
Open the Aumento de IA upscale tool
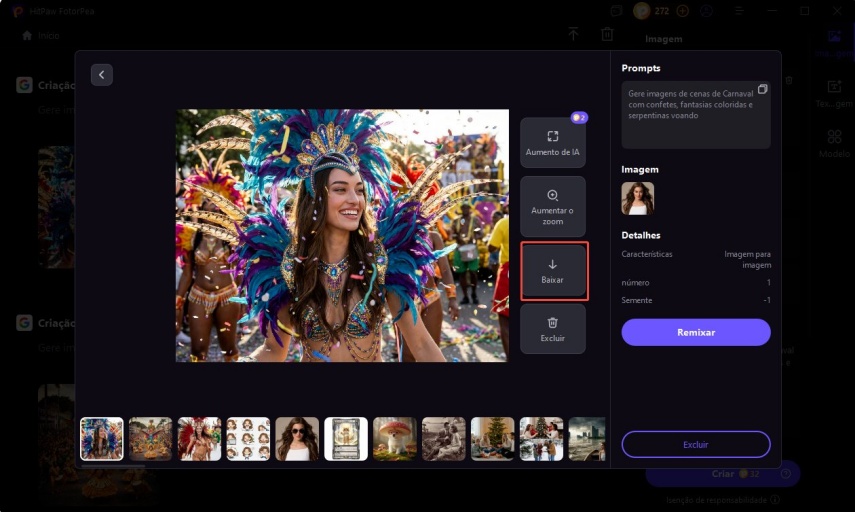[x=552, y=142]
